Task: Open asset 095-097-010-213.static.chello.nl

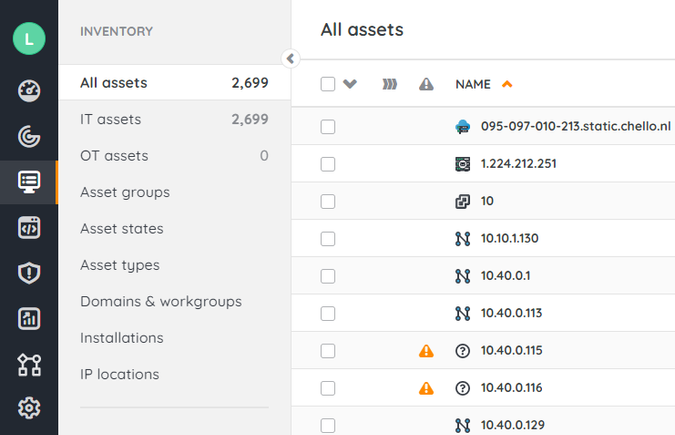Action: [x=575, y=126]
